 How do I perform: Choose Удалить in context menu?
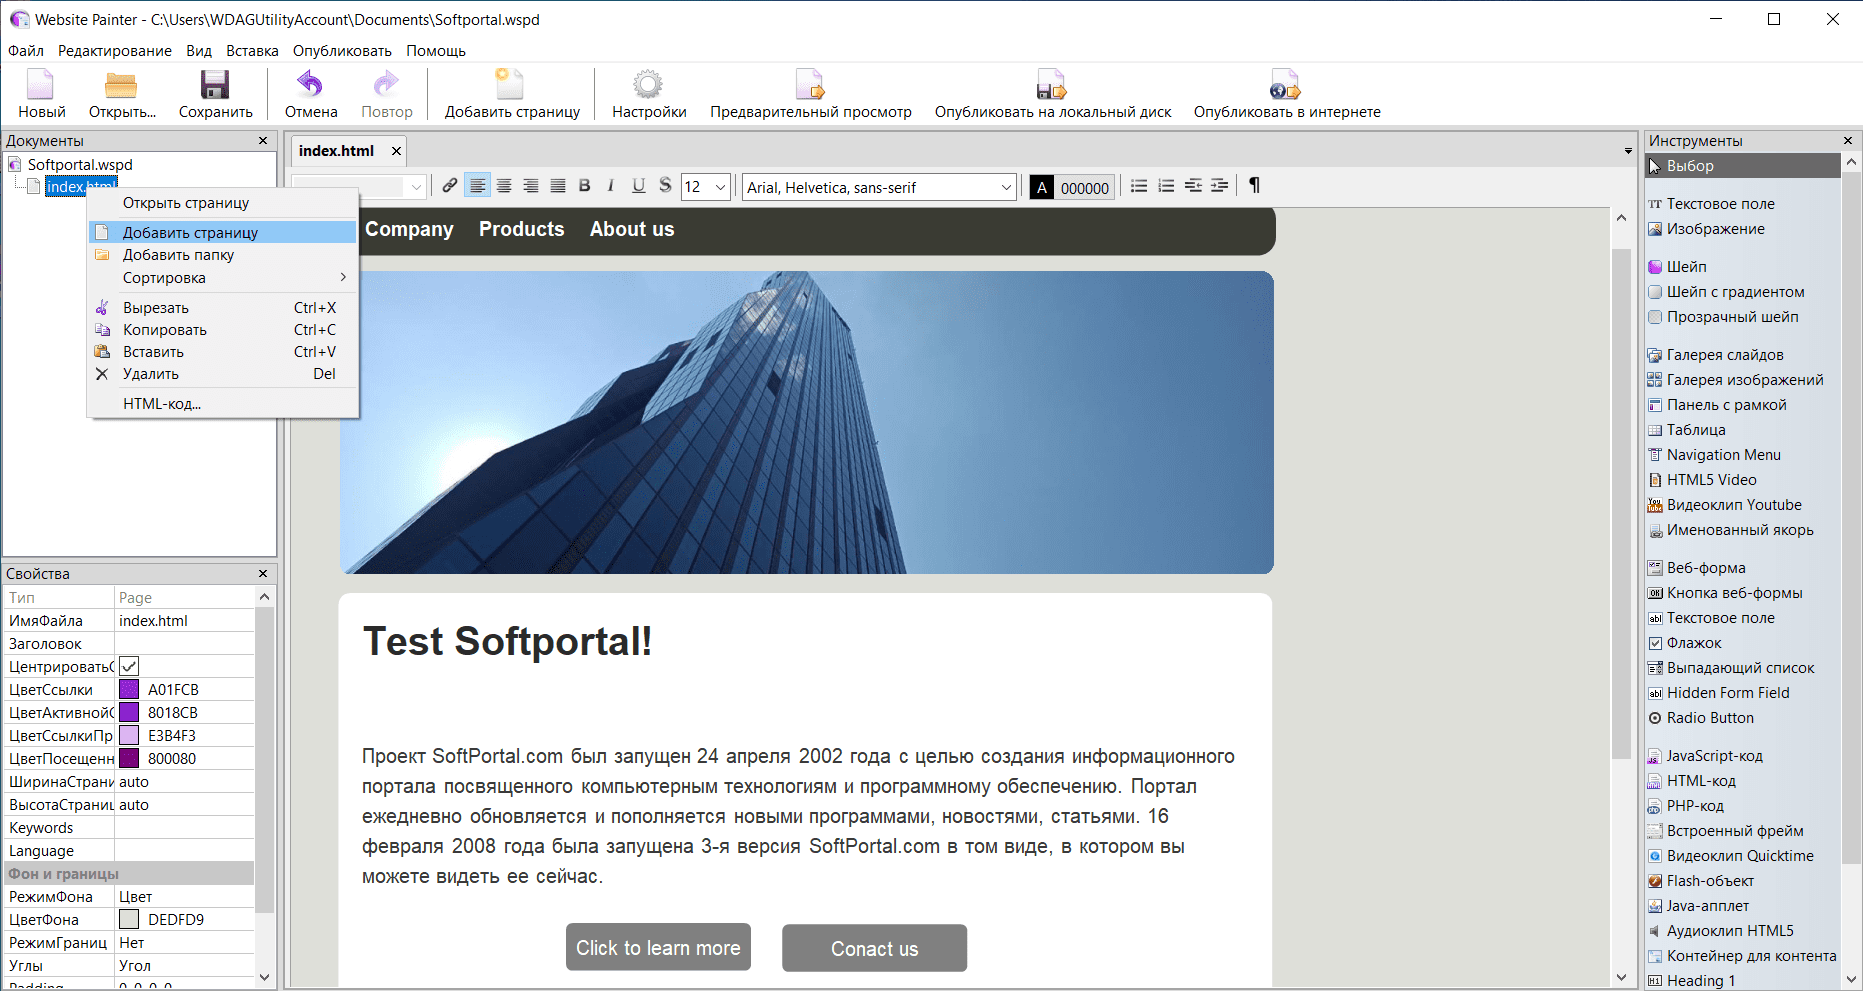tap(222, 374)
